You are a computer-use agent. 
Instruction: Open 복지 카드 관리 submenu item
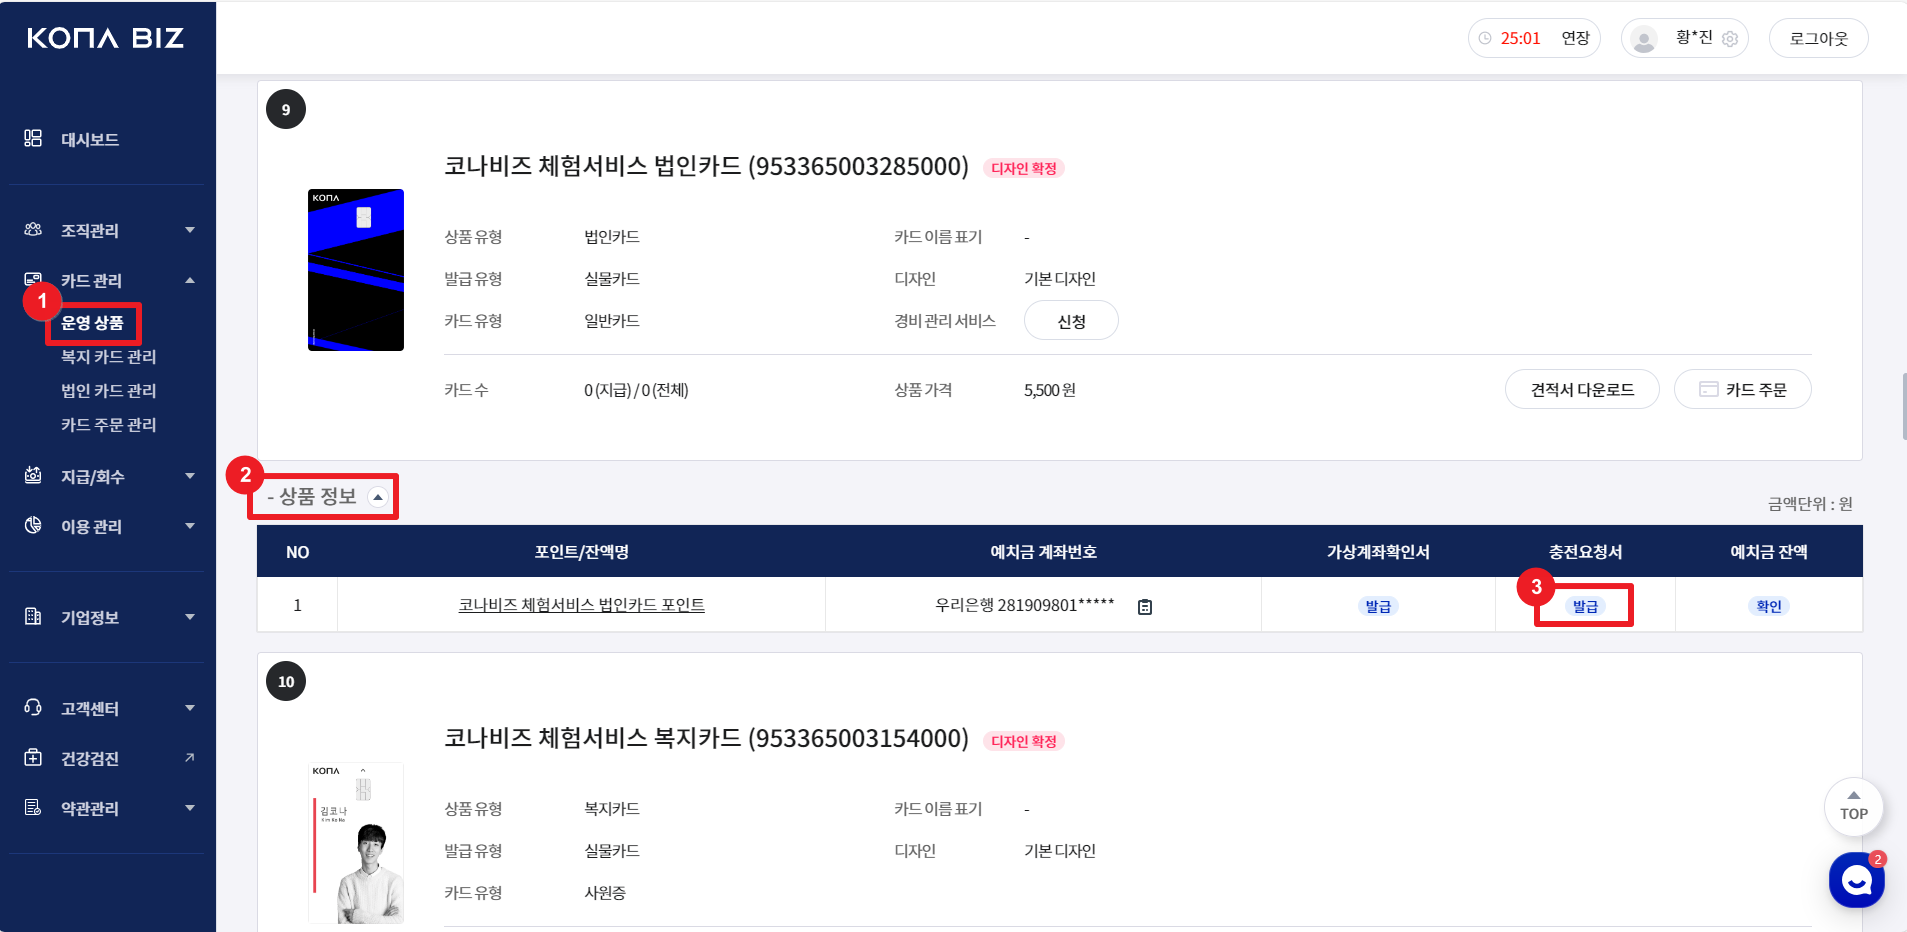(108, 357)
